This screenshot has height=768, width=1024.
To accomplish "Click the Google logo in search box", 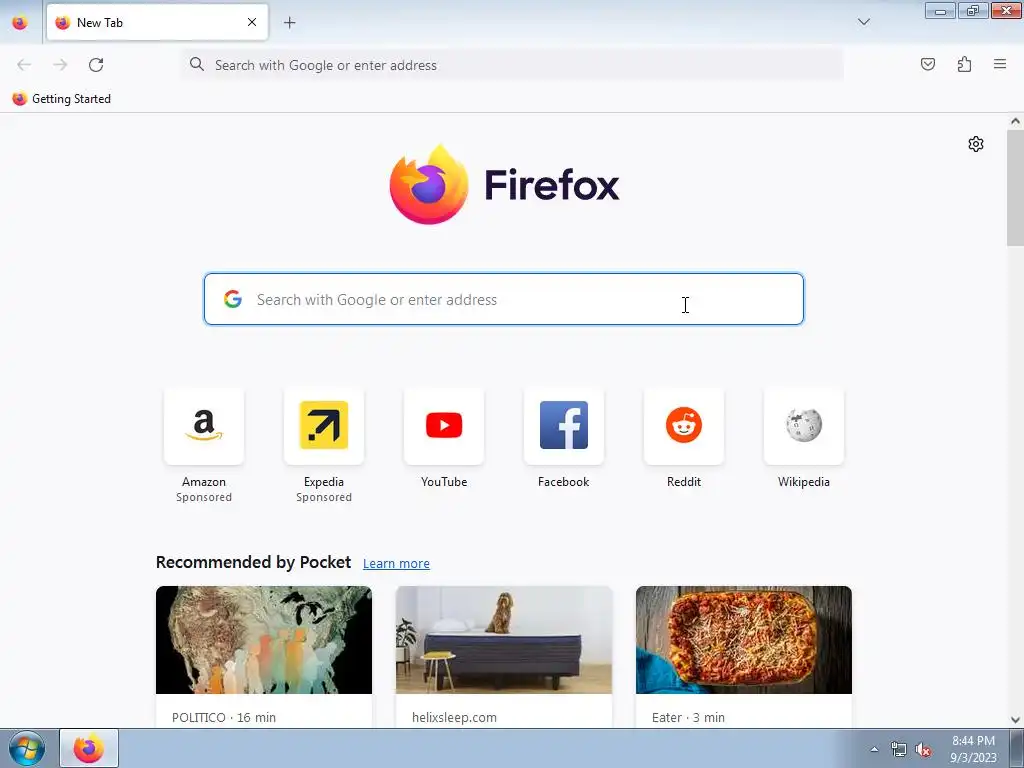I will click(x=233, y=299).
